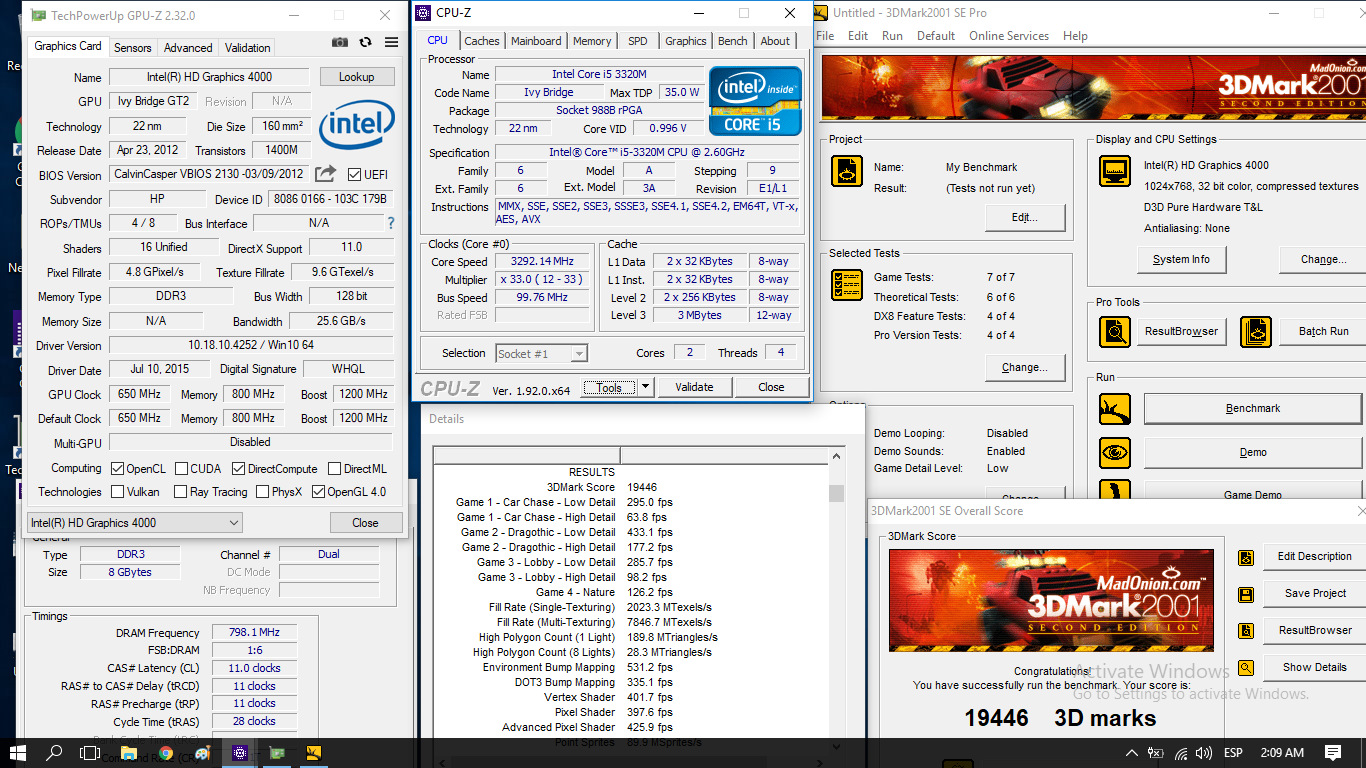
Task: Show hidden system tray icons
Action: (x=1131, y=753)
